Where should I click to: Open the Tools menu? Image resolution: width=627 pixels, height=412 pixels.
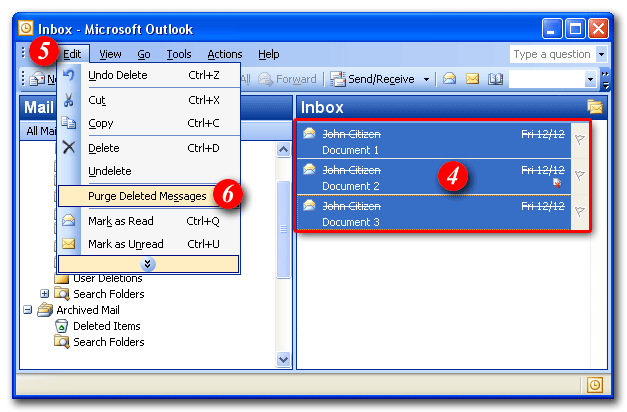tap(179, 54)
